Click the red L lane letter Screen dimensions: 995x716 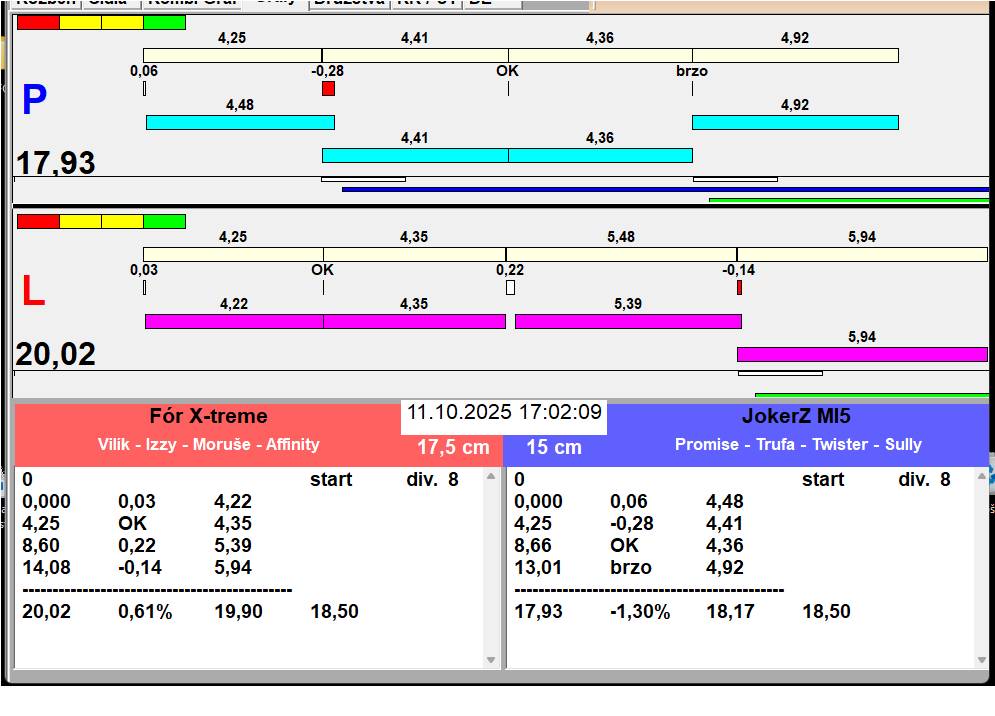(33, 291)
